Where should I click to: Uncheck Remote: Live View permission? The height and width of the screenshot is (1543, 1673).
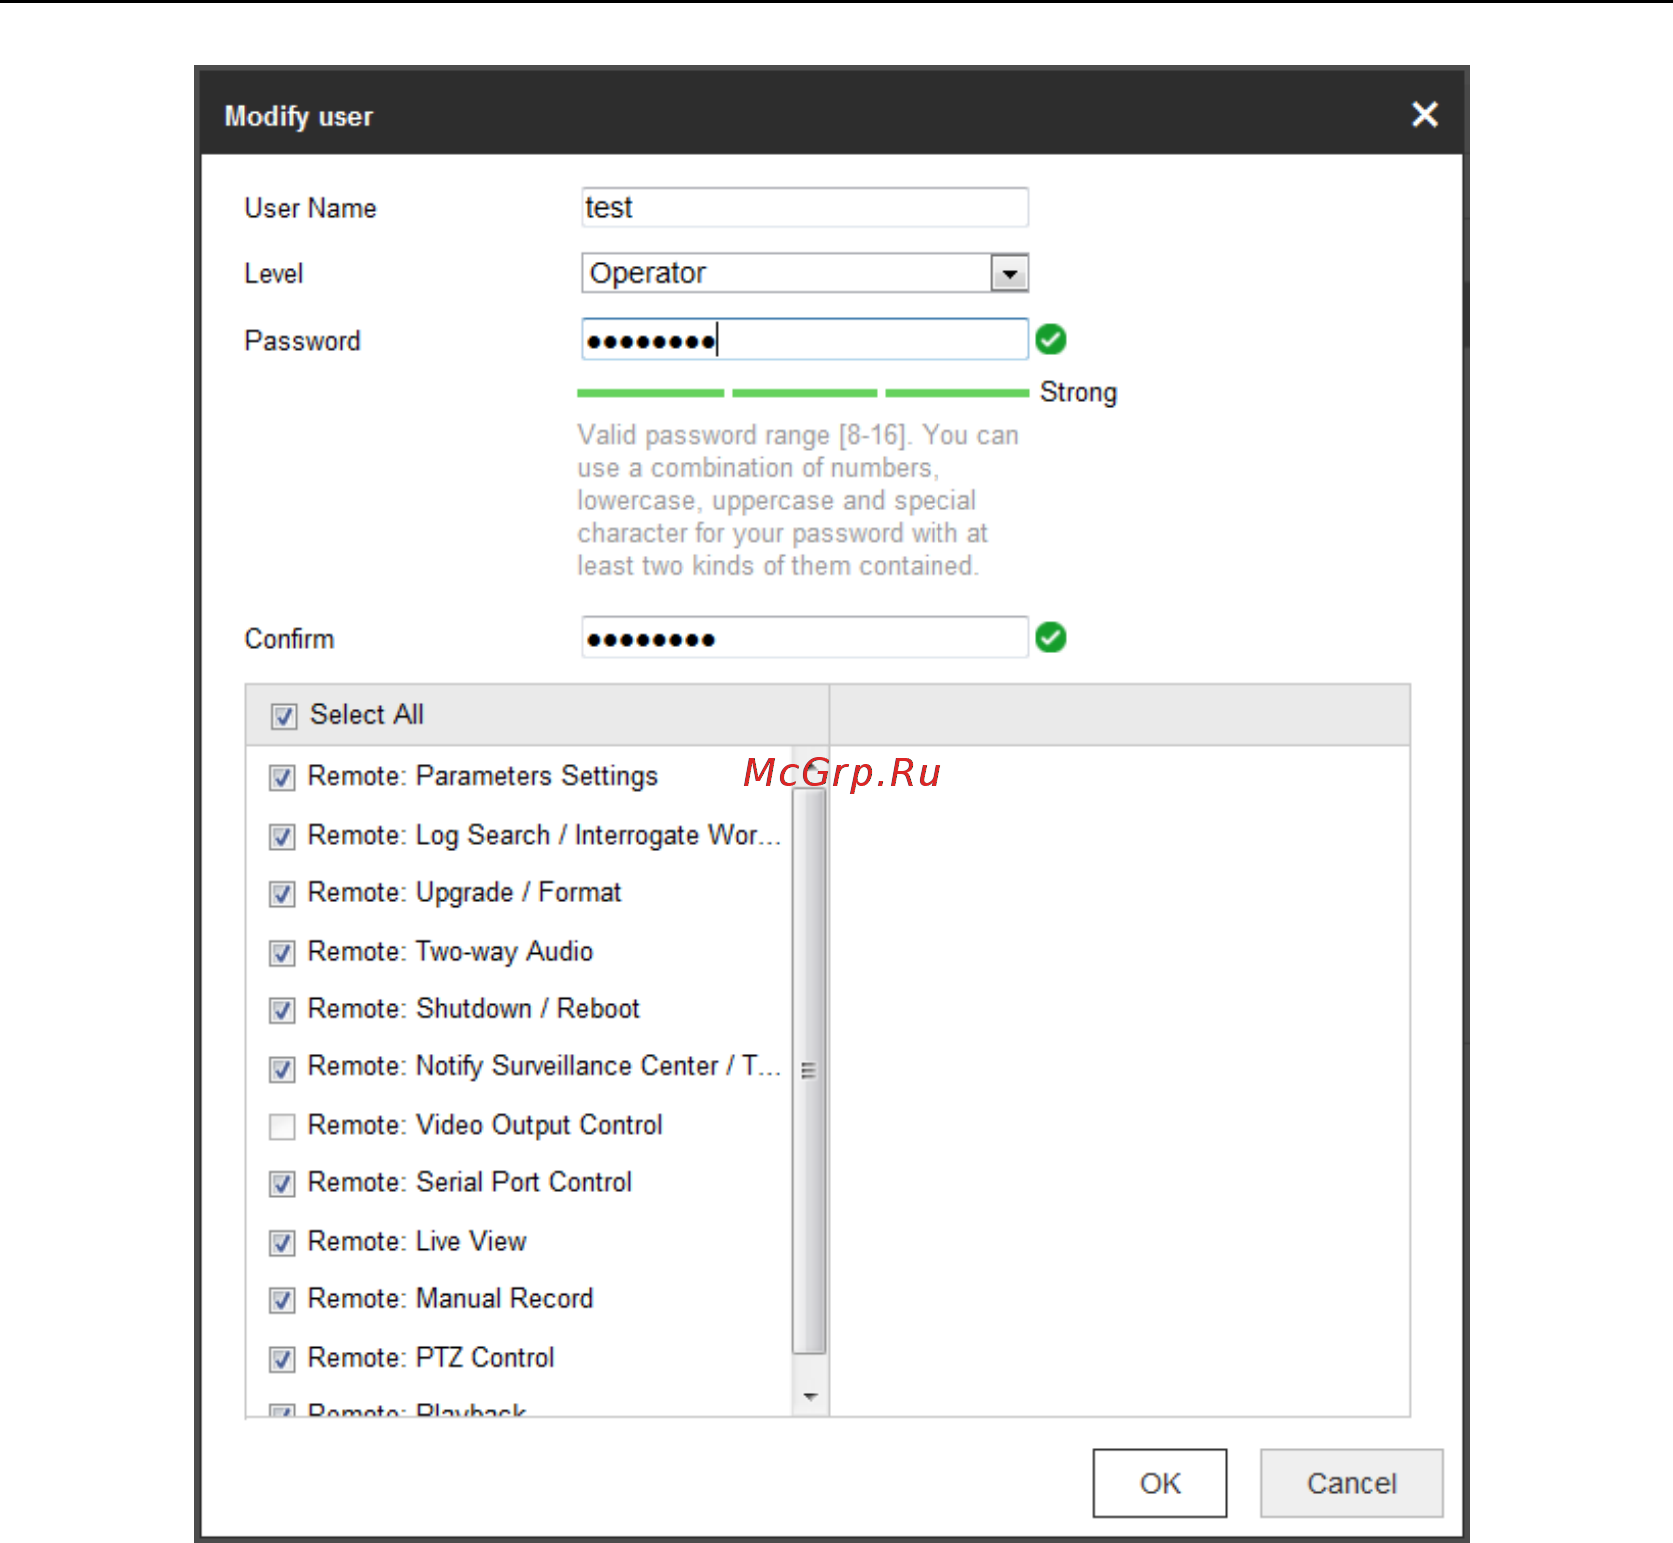click(x=282, y=1243)
